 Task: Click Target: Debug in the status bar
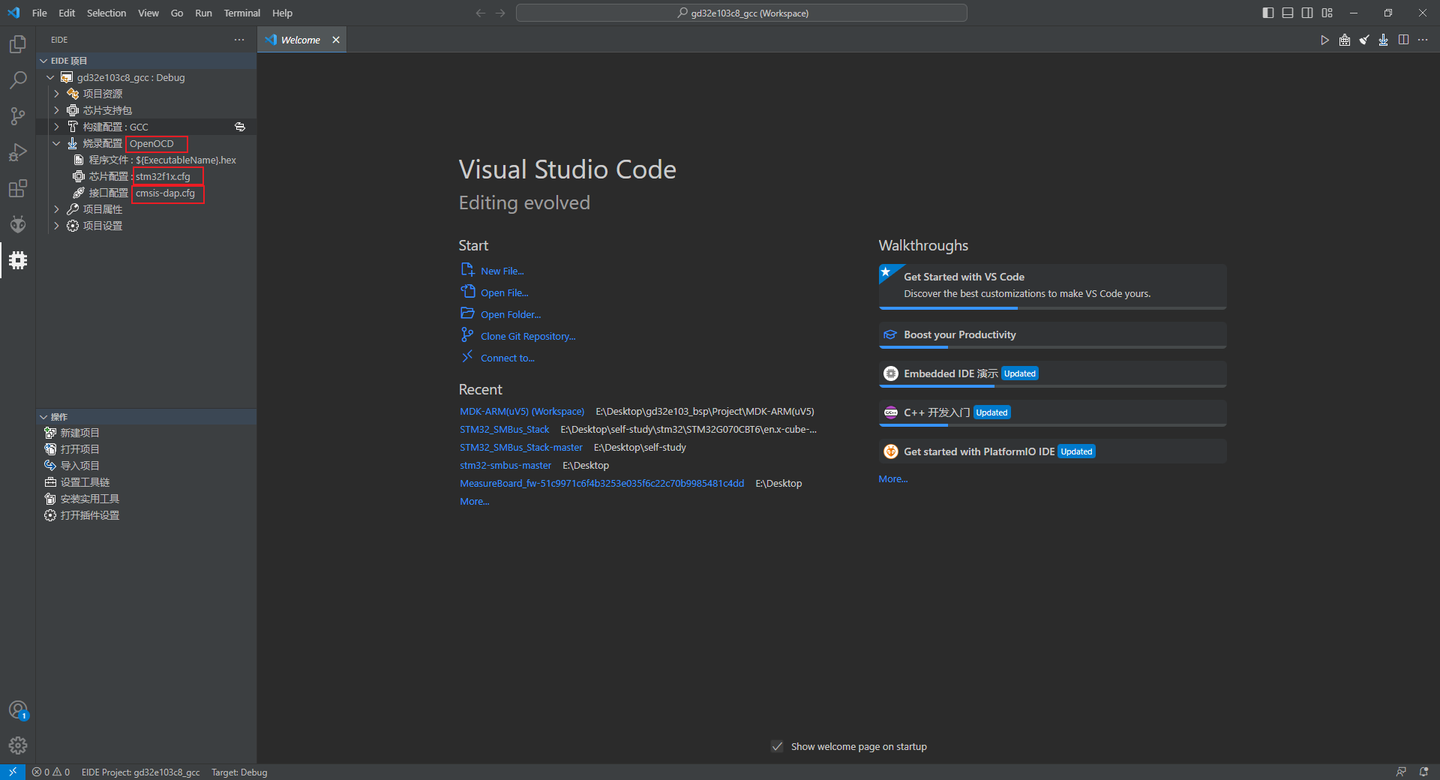pos(239,771)
